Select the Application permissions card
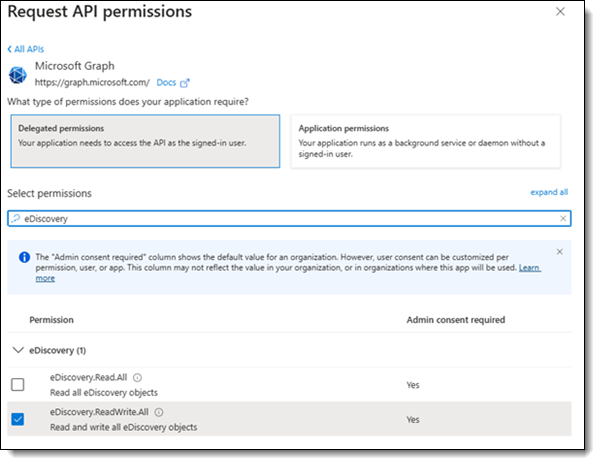The image size is (600, 465). [x=426, y=141]
